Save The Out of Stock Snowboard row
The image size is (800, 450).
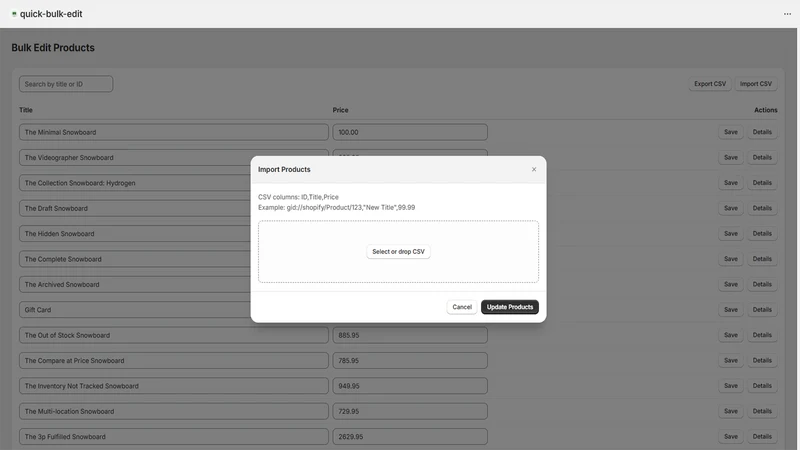[x=731, y=335]
